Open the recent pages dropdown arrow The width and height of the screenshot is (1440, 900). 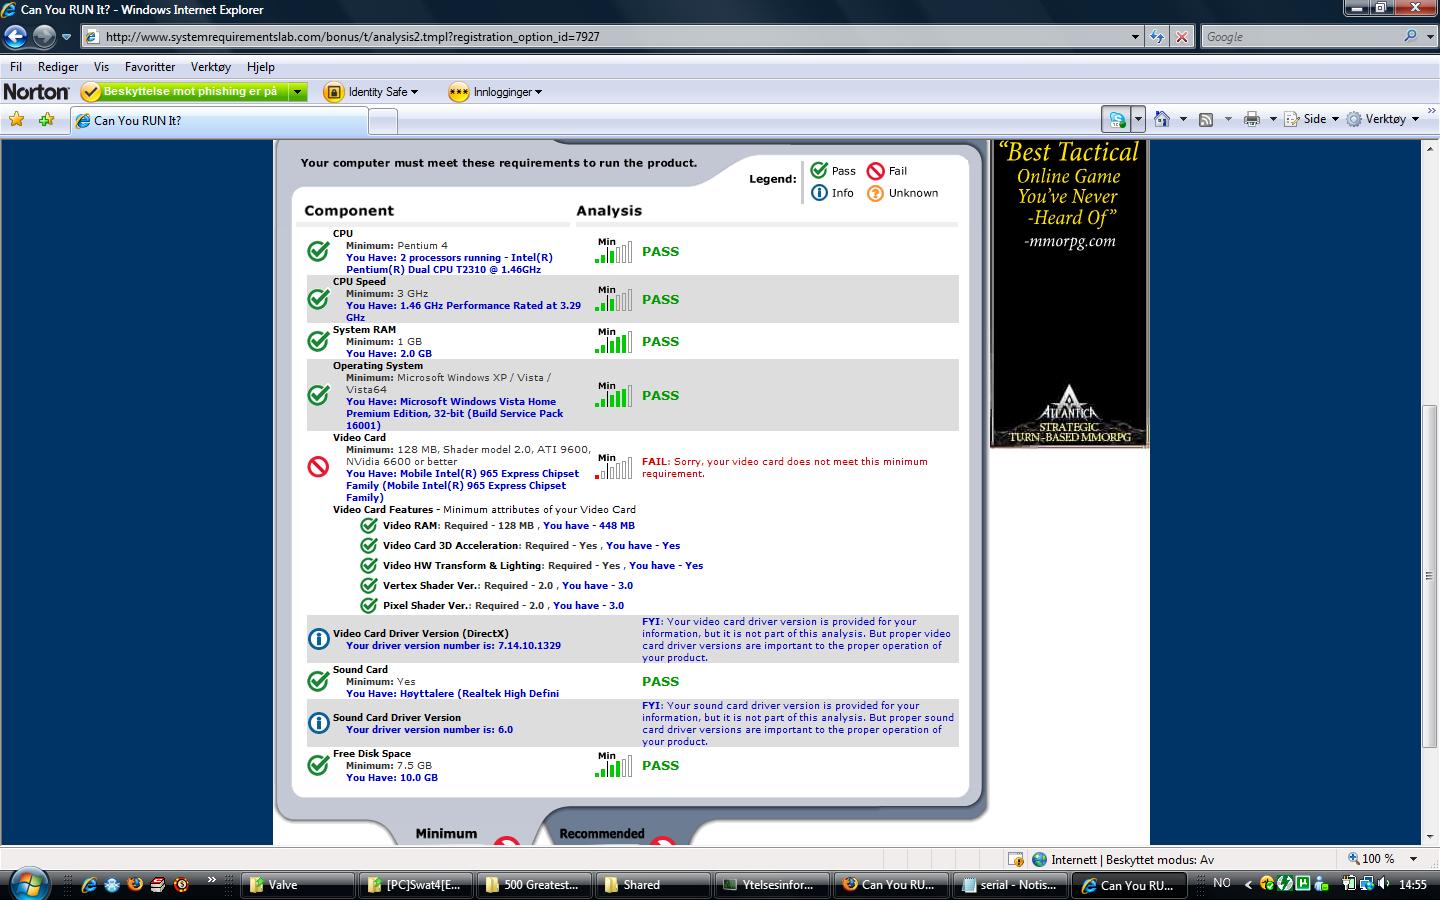[x=66, y=37]
